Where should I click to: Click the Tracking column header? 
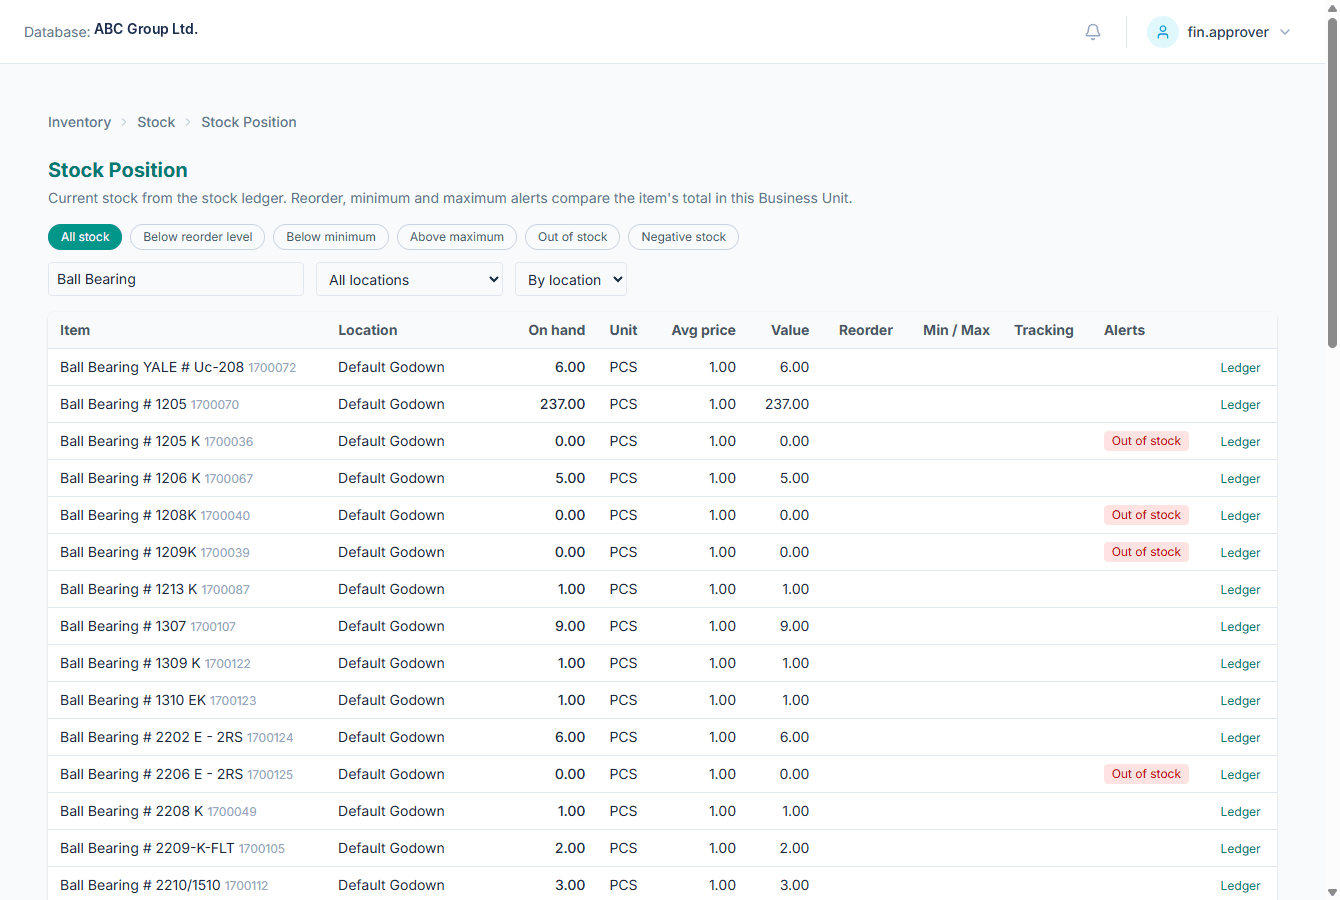click(x=1044, y=330)
